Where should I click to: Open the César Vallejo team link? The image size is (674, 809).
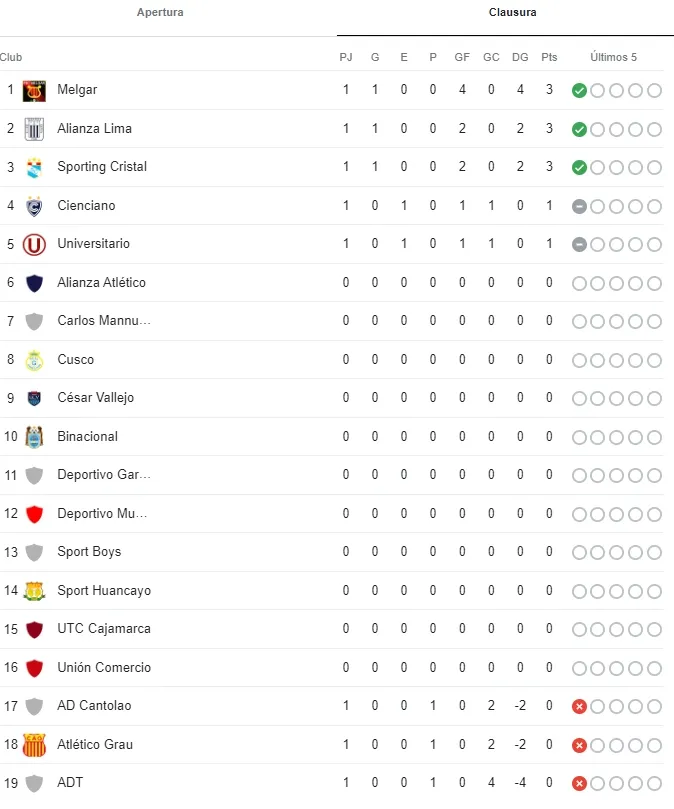click(95, 398)
